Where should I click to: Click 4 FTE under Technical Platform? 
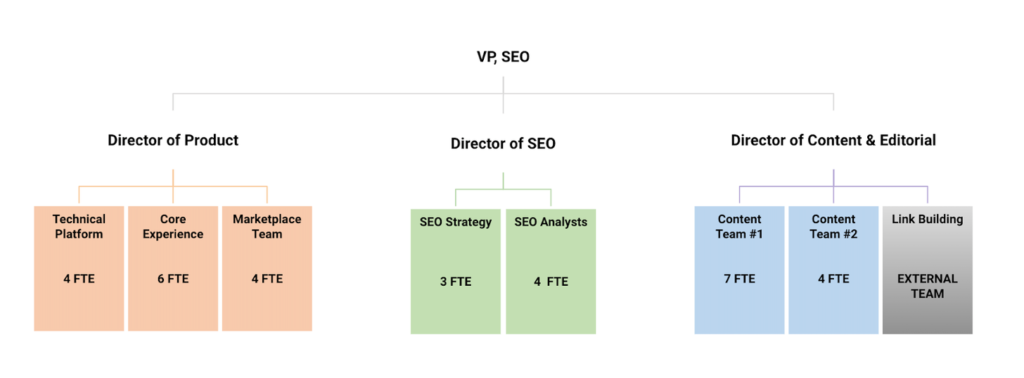point(79,279)
